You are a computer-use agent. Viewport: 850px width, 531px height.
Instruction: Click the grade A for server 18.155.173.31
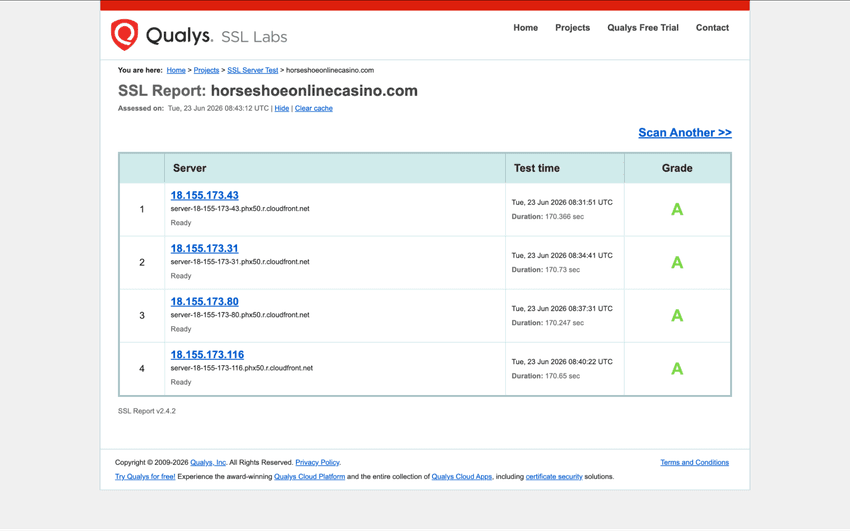point(677,263)
